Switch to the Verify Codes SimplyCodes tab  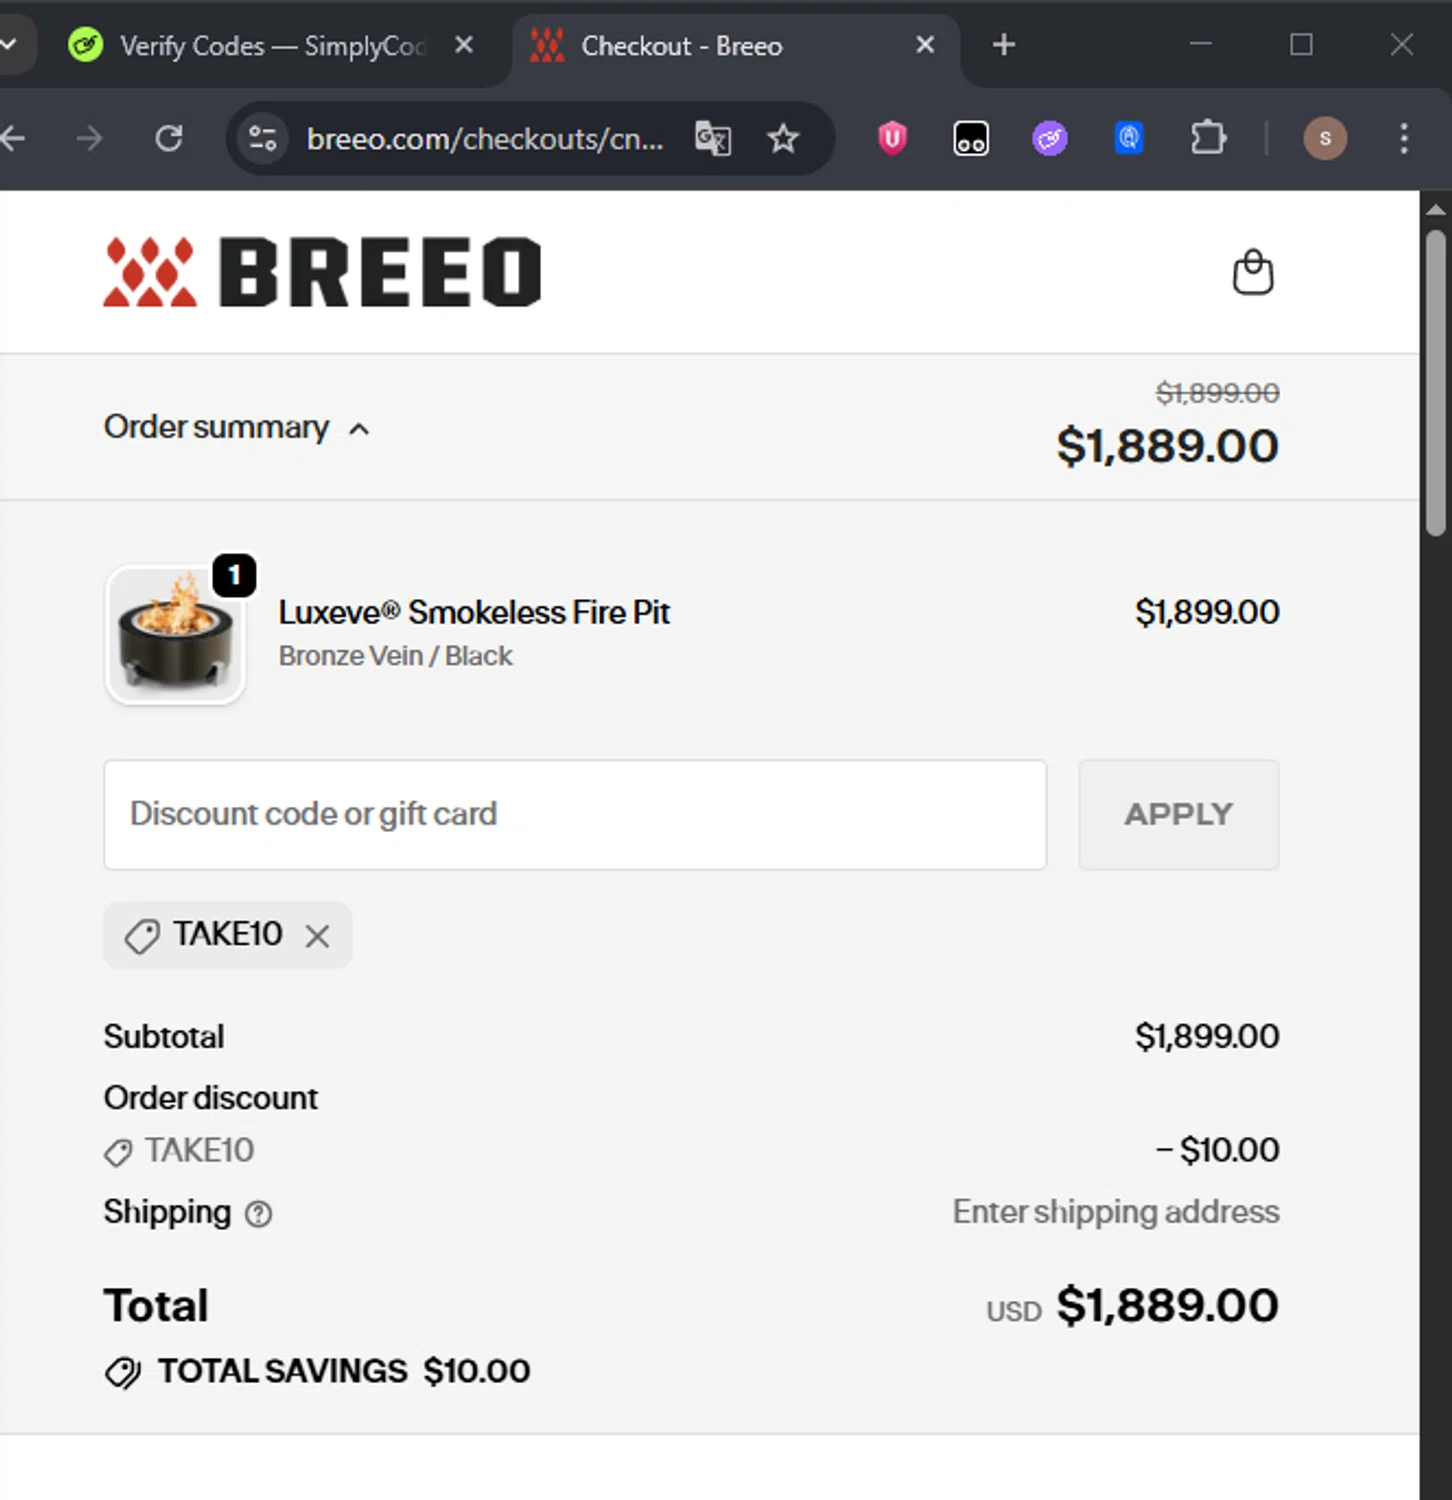click(260, 46)
